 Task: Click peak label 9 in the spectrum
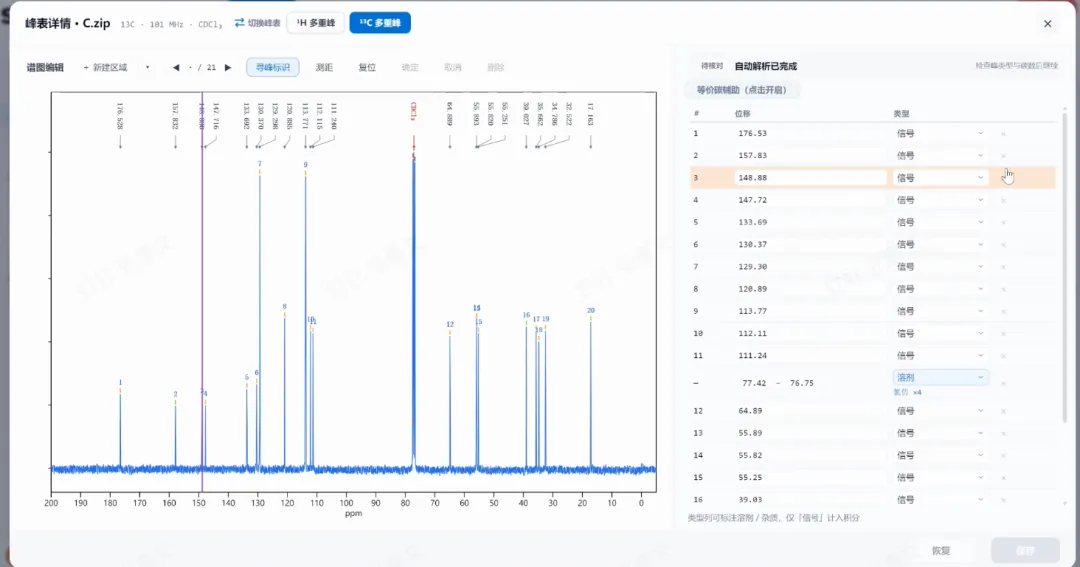[x=306, y=165]
